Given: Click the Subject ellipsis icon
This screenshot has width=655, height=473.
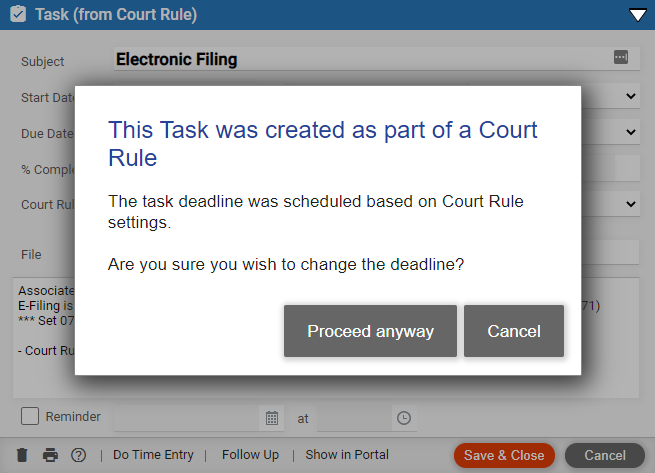Looking at the screenshot, I should (621, 57).
